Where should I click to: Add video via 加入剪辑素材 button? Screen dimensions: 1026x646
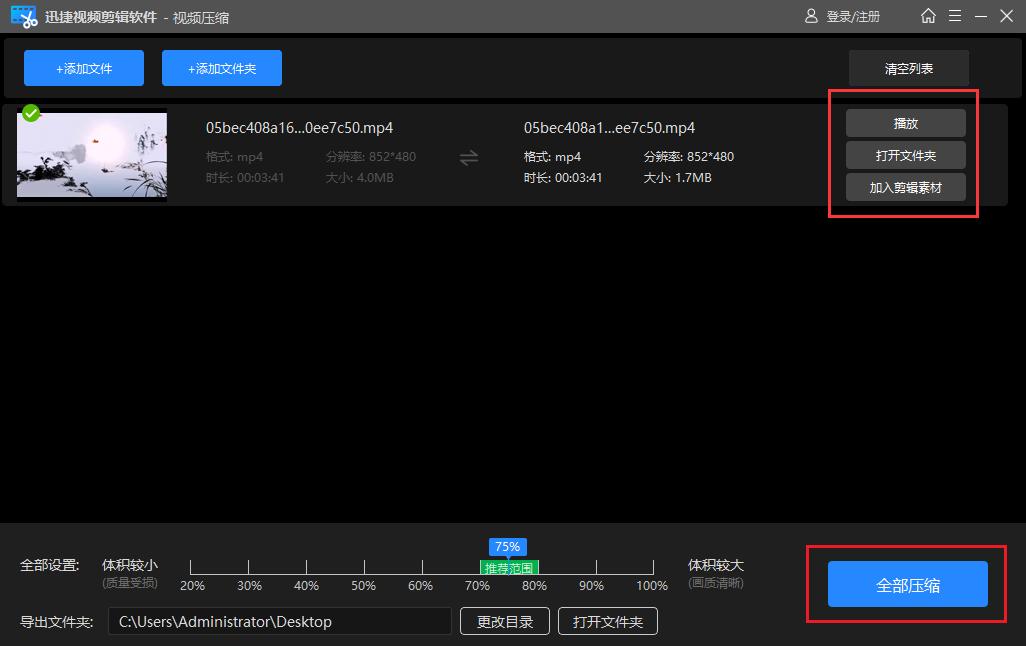(905, 188)
